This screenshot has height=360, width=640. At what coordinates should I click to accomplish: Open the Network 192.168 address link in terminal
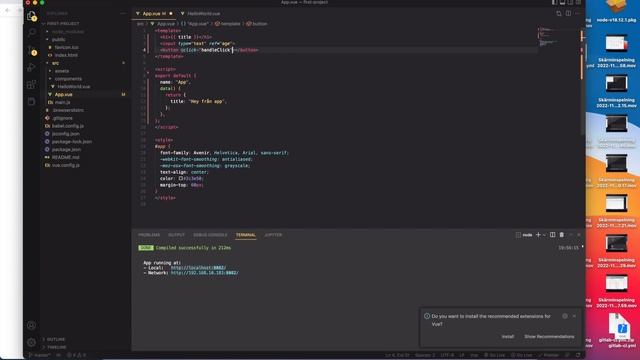[204, 273]
